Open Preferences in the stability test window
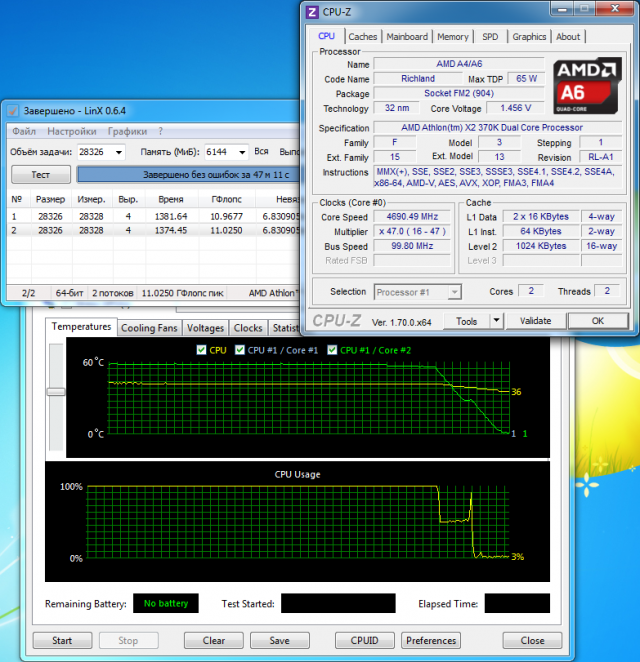Screen dimensions: 640x662 [x=431, y=640]
